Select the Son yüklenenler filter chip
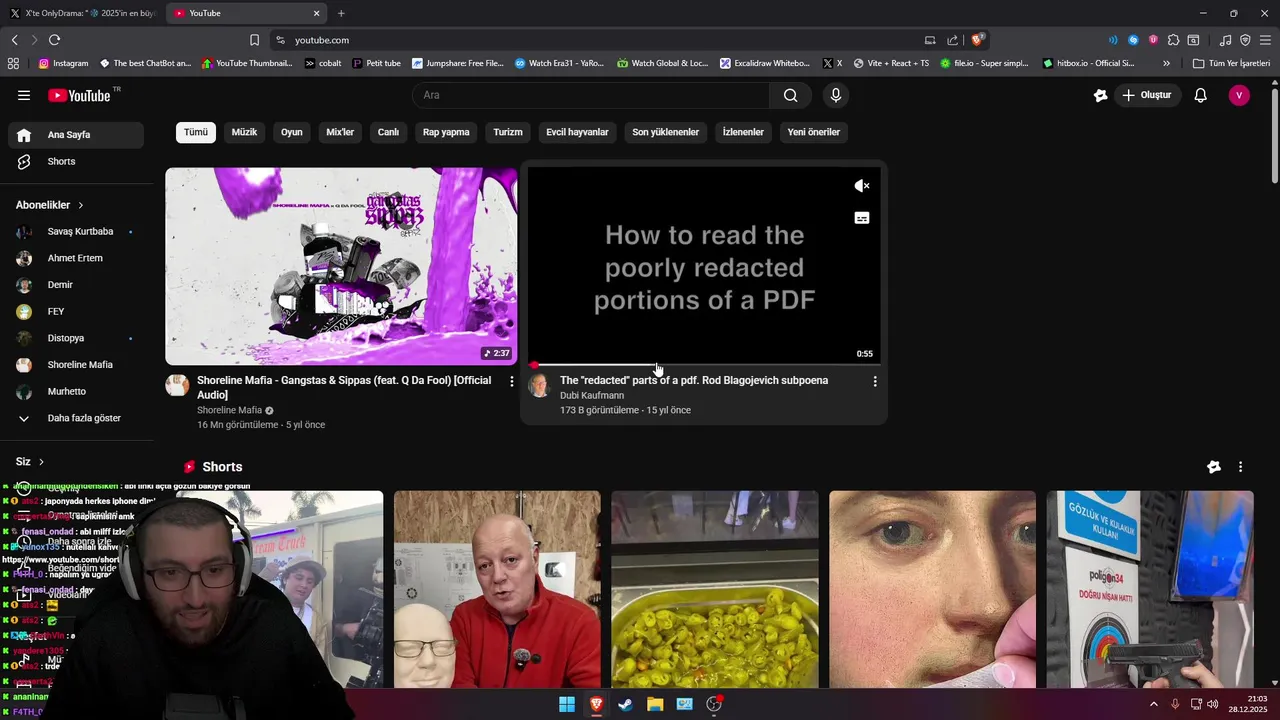The width and height of the screenshot is (1280, 720). click(666, 132)
